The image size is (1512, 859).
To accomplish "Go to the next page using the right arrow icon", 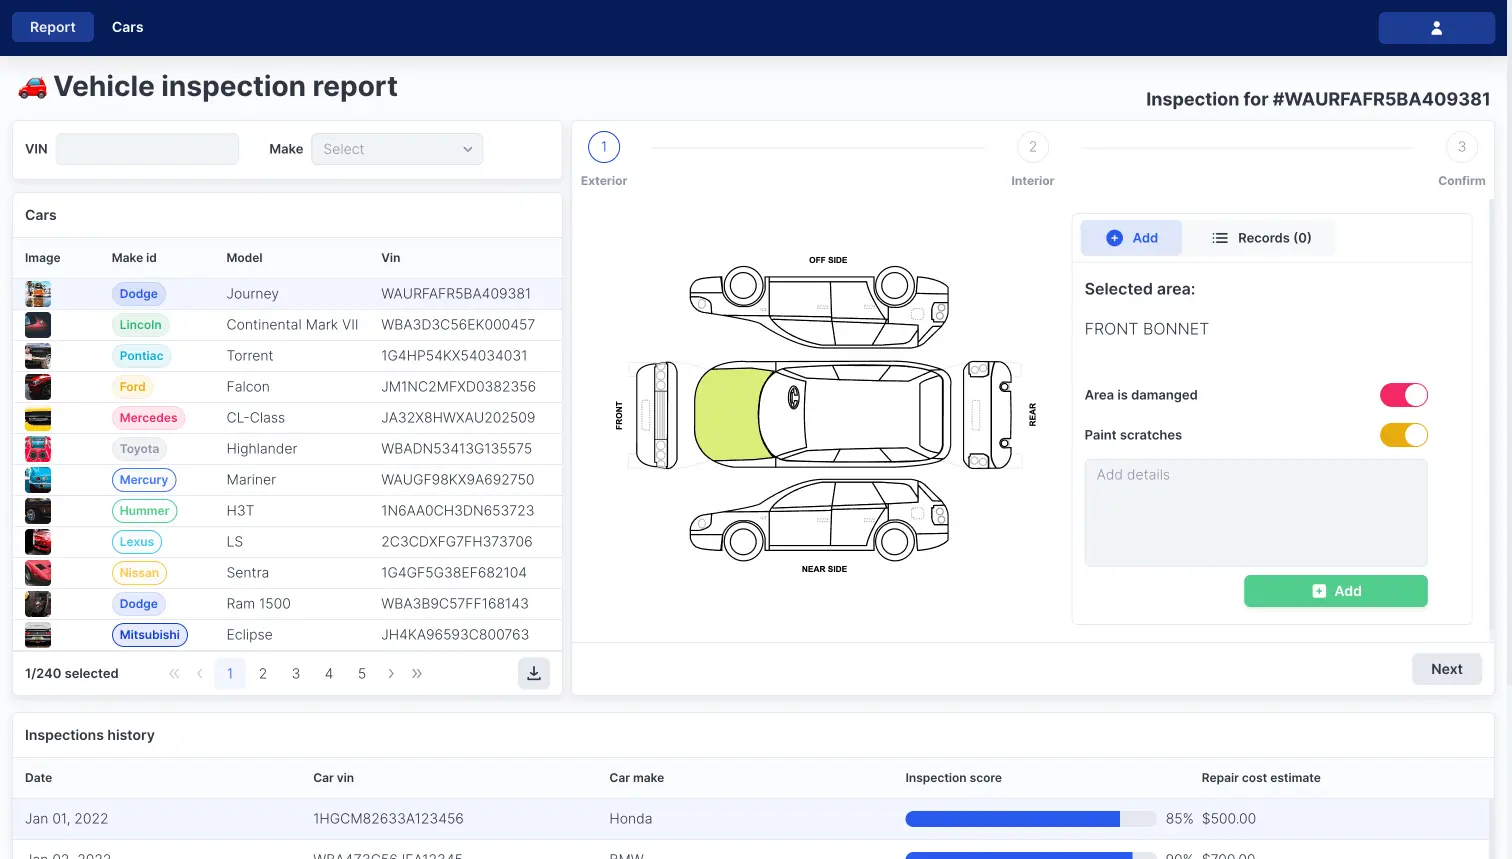I will [391, 673].
